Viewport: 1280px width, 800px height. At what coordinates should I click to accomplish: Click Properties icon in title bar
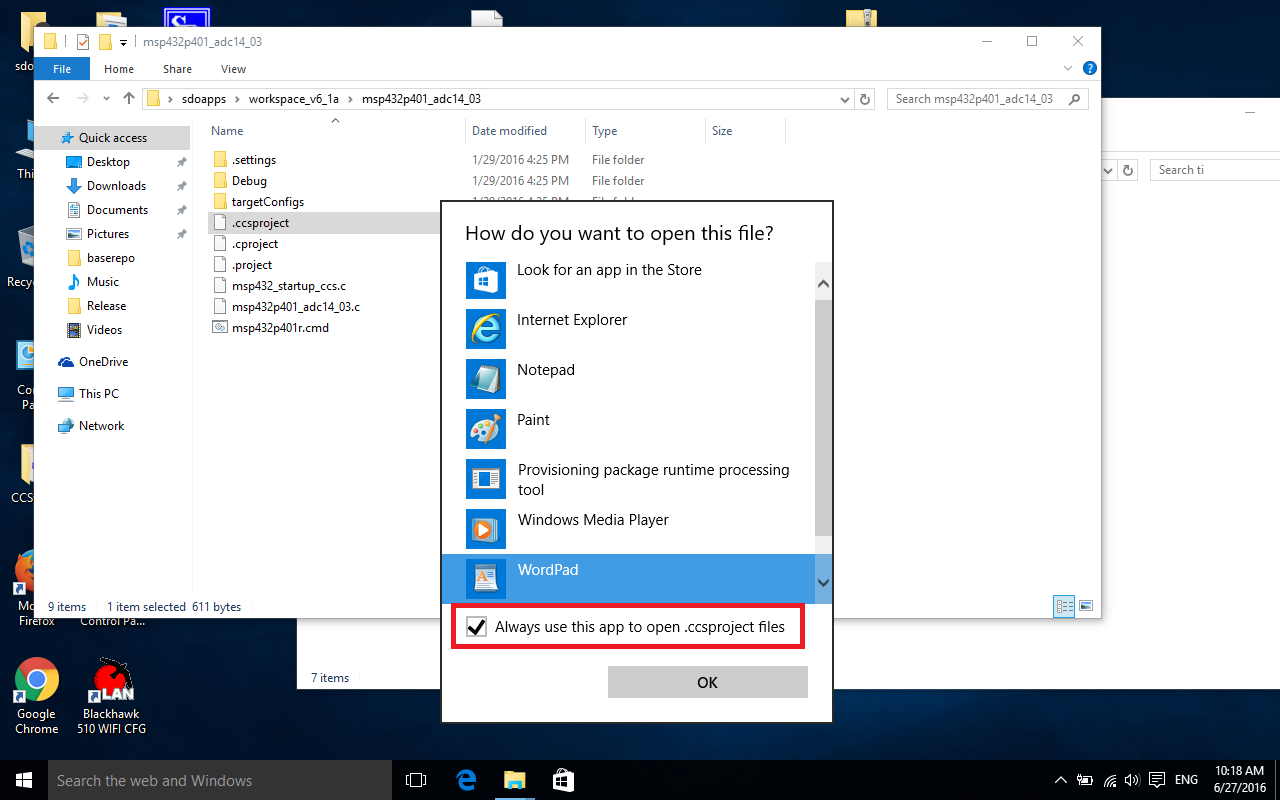click(x=83, y=41)
